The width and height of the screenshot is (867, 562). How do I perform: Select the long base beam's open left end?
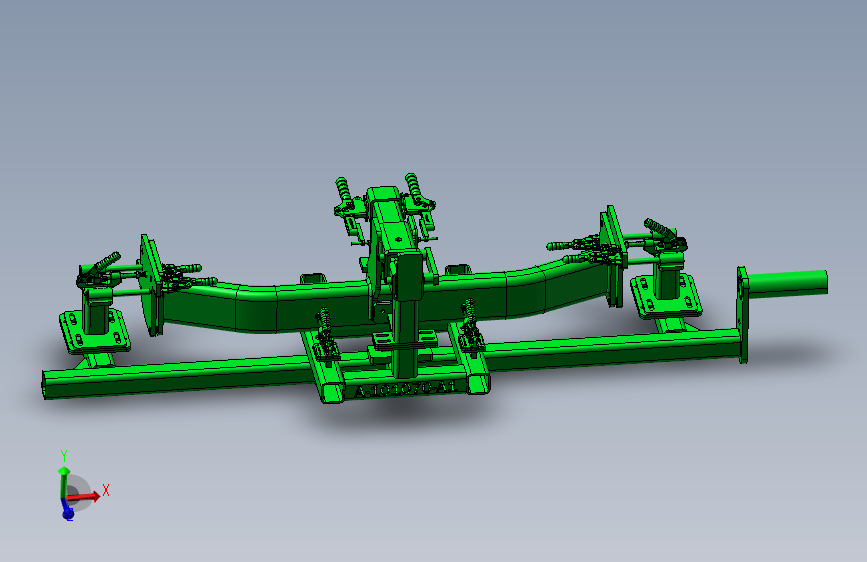point(44,385)
